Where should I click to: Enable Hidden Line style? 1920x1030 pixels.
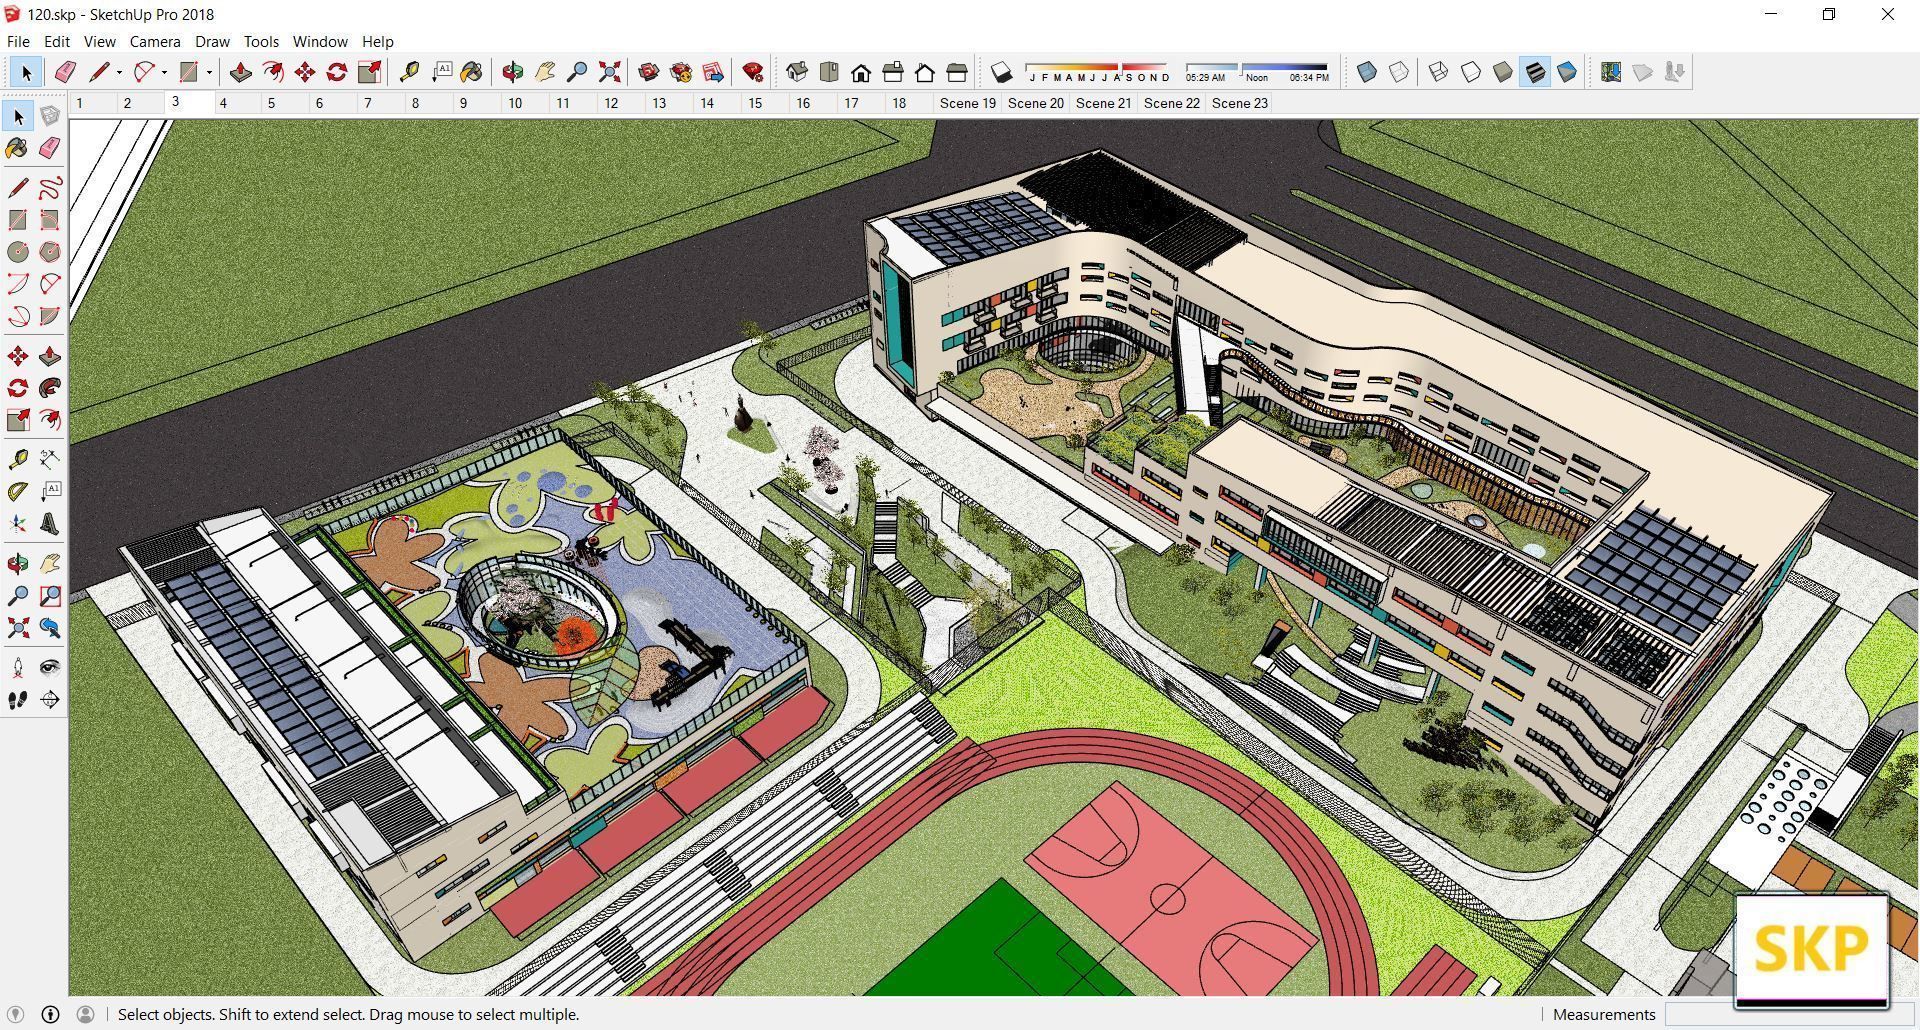[x=1471, y=72]
